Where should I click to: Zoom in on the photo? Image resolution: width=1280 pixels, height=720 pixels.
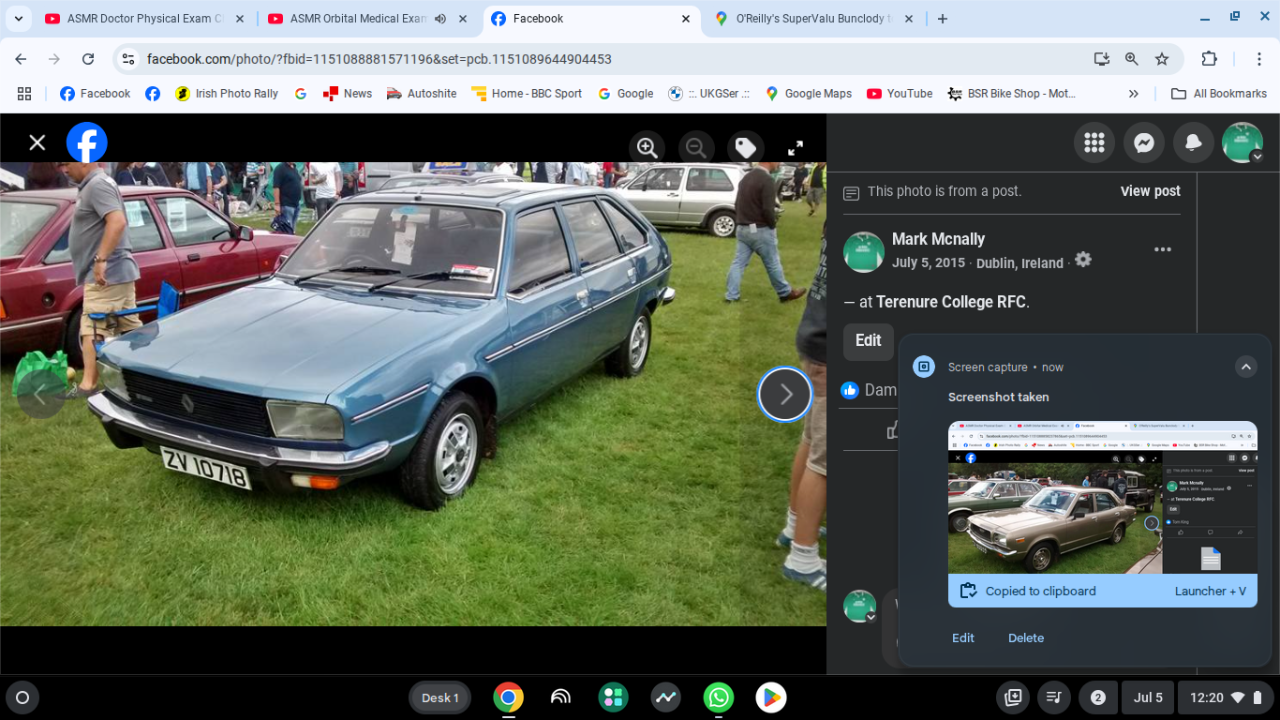pos(647,148)
